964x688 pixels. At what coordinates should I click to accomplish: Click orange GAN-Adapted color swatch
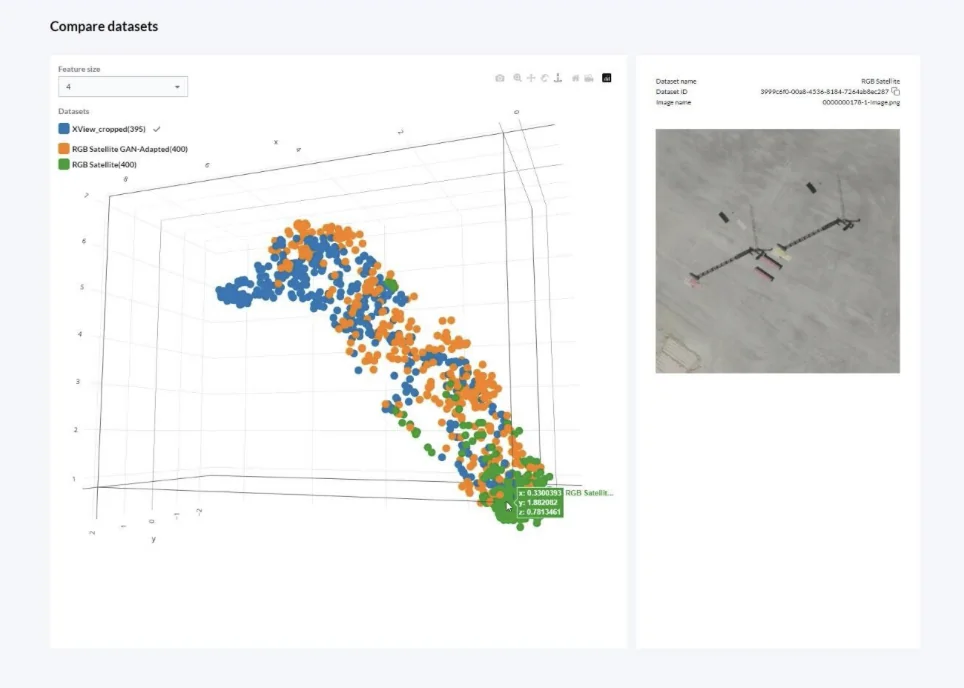(64, 149)
